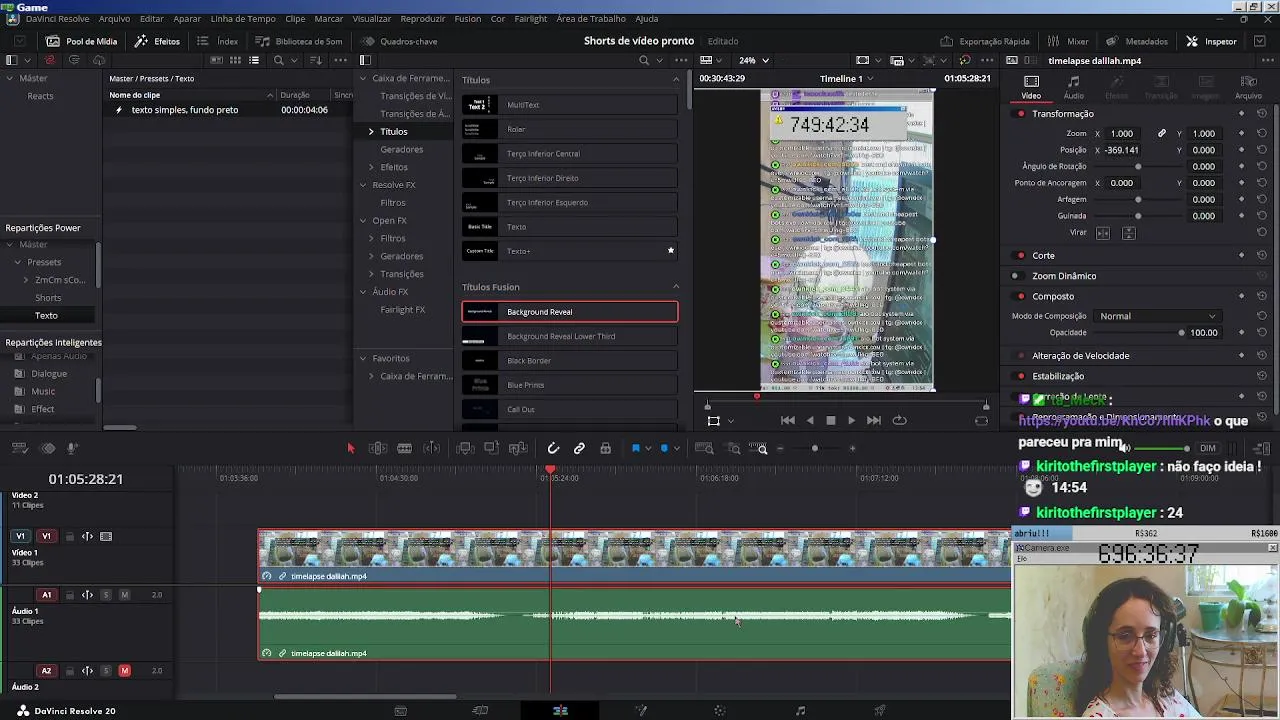
Task: Open the Arquivo menu
Action: coord(114,19)
